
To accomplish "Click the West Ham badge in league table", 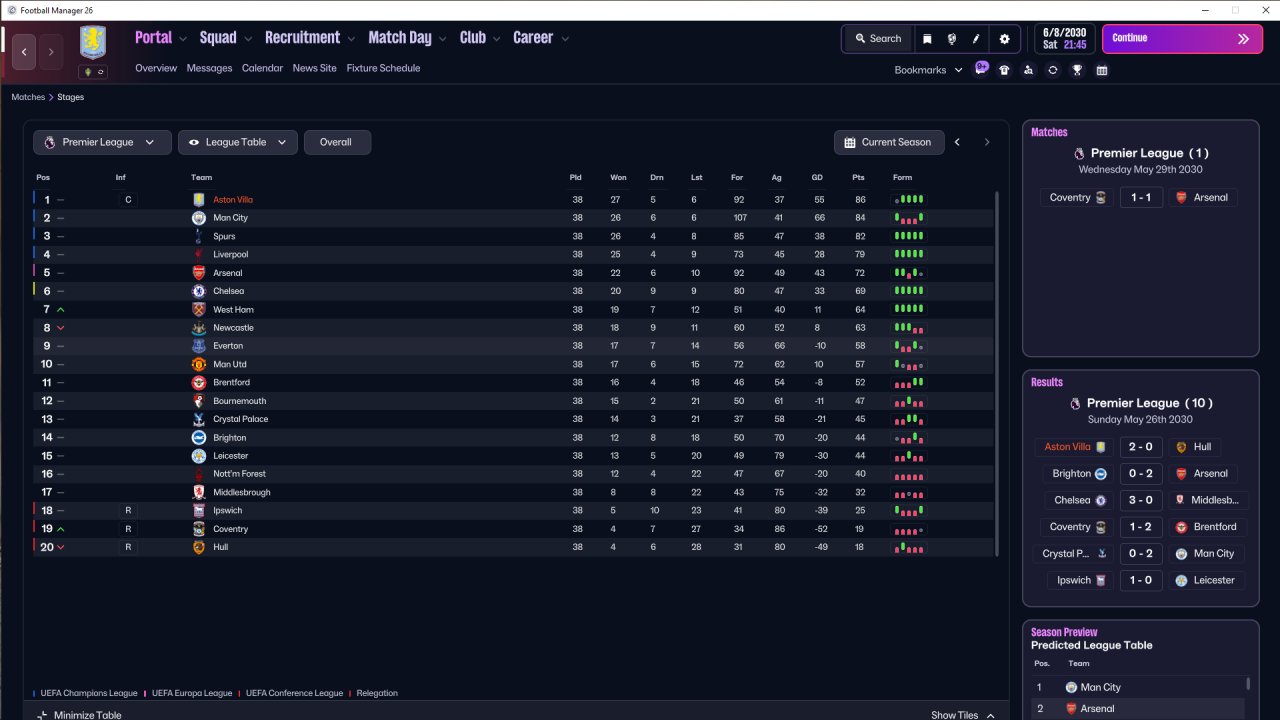I will (199, 309).
